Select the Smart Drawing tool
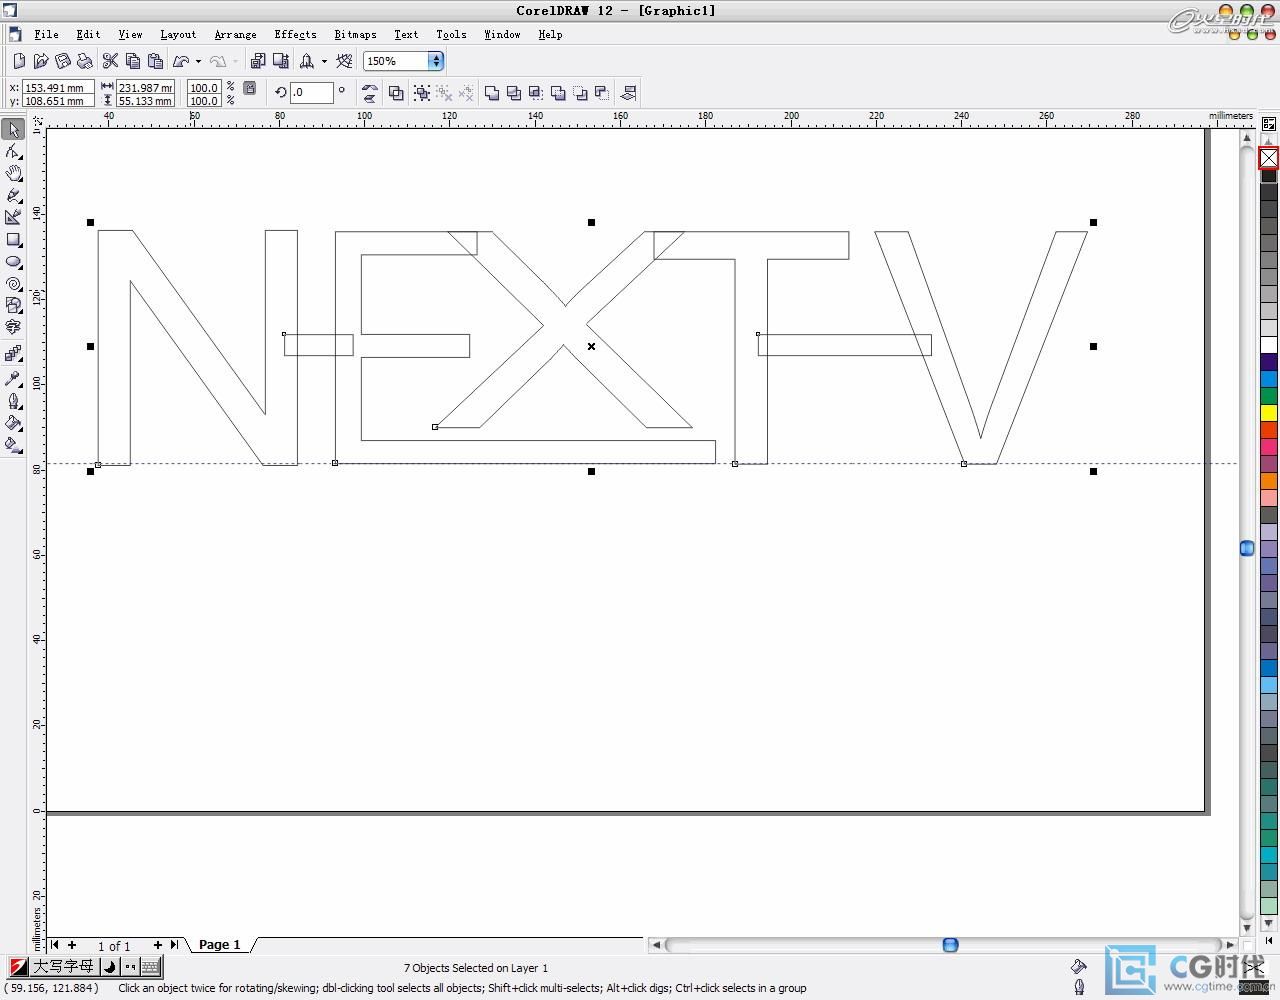Screen dimensions: 1280x1000 coord(14,217)
